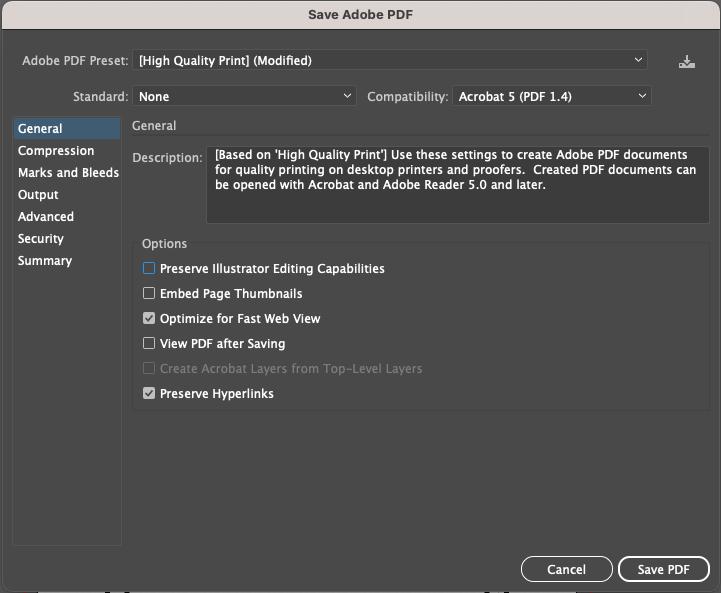721x593 pixels.
Task: Click Create Acrobat Layers from Top-Level Layers checkbox
Action: [x=149, y=368]
